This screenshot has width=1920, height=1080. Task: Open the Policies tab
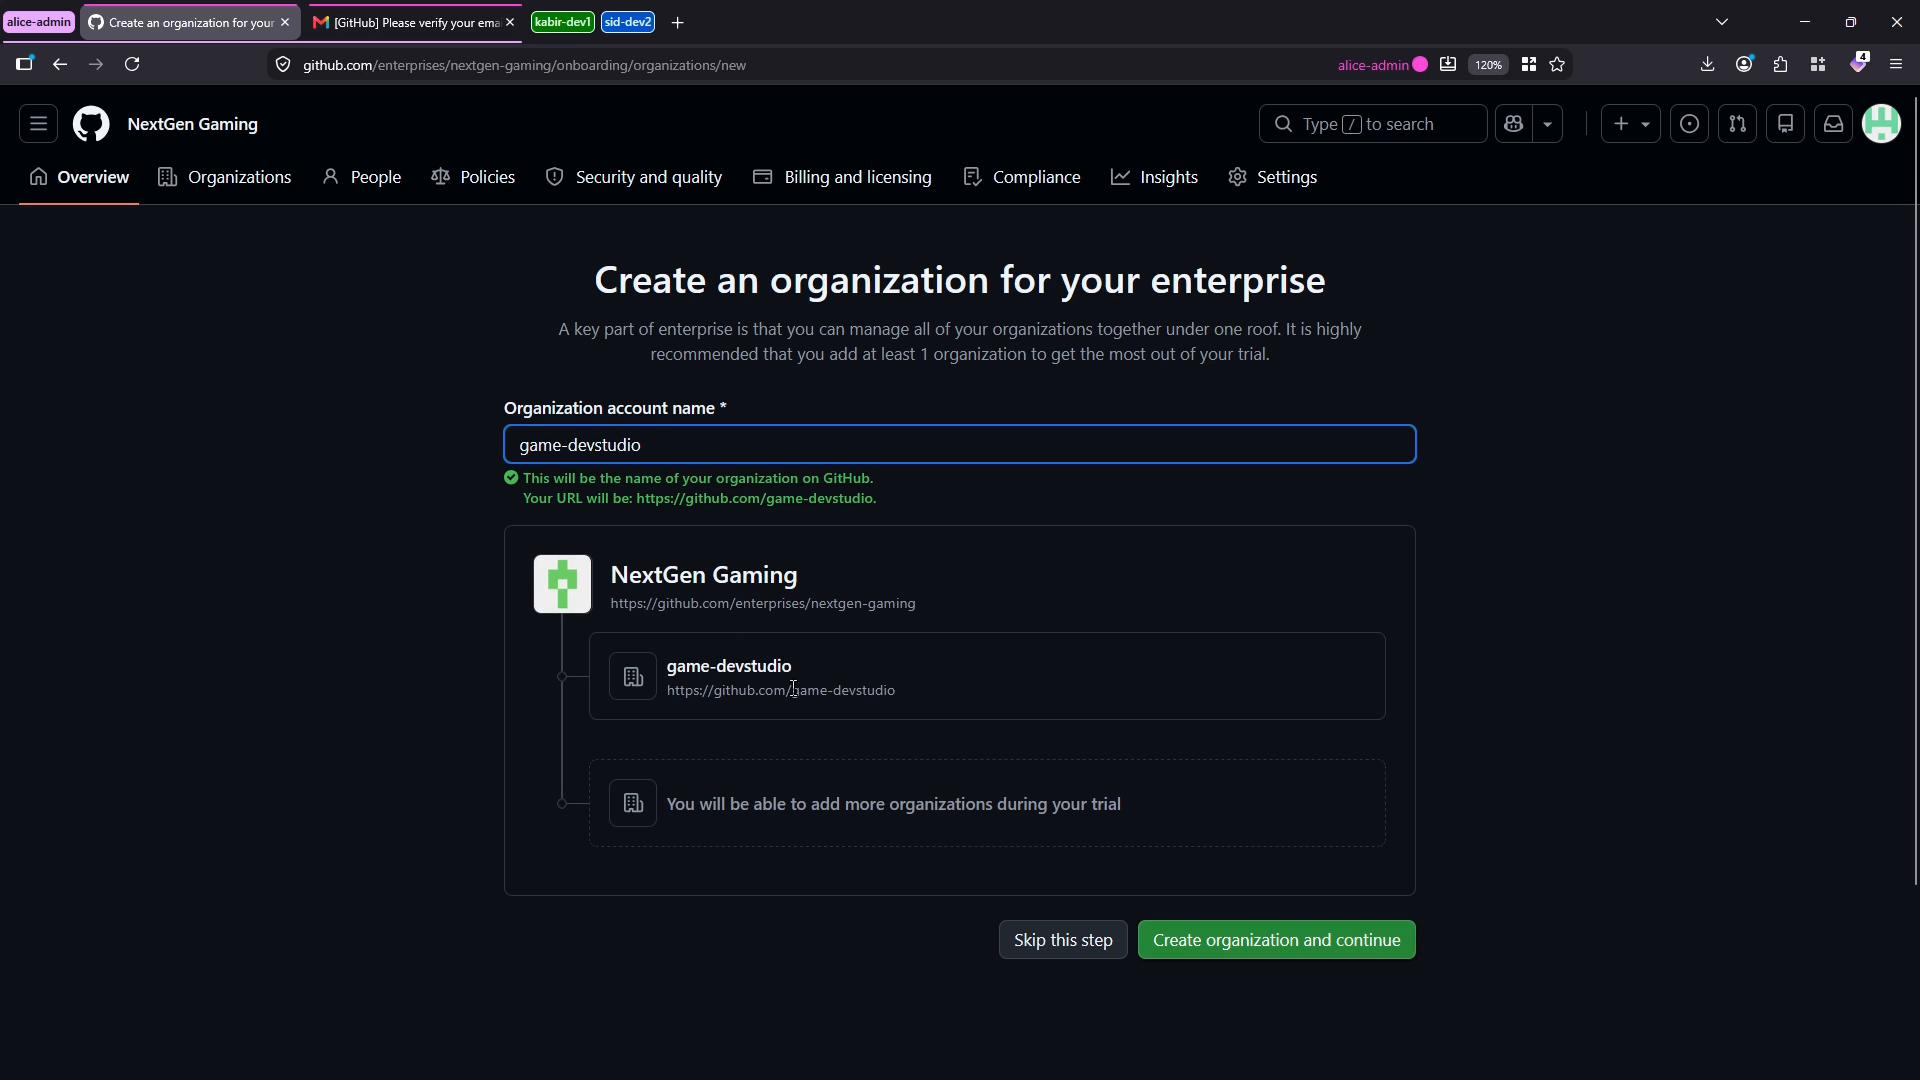click(473, 177)
